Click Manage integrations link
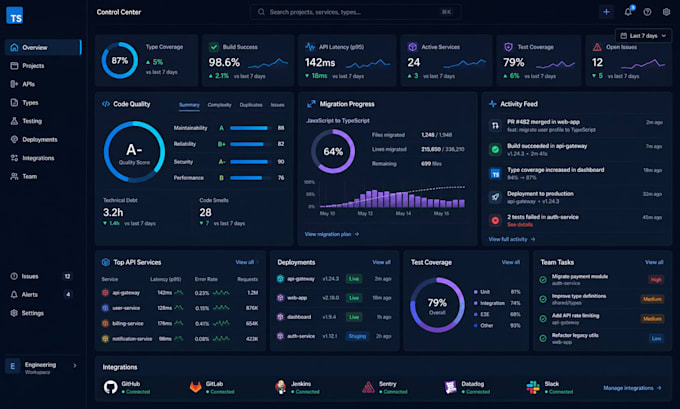 (632, 388)
